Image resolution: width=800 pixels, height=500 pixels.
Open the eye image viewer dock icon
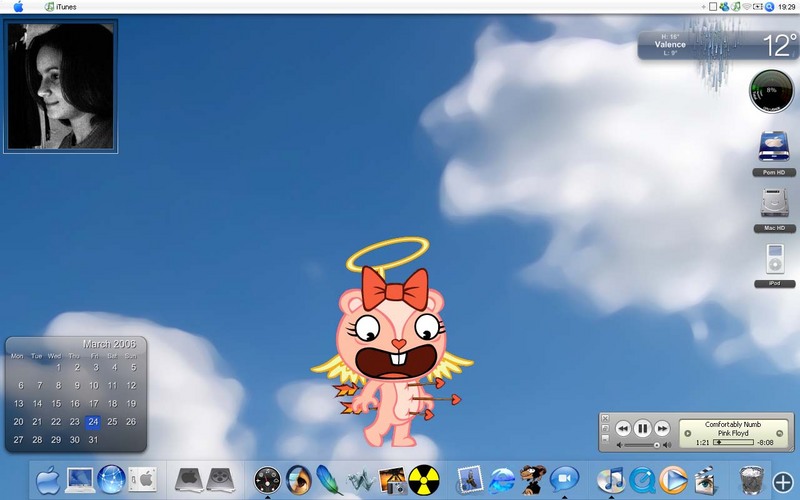pyautogui.click(x=298, y=480)
